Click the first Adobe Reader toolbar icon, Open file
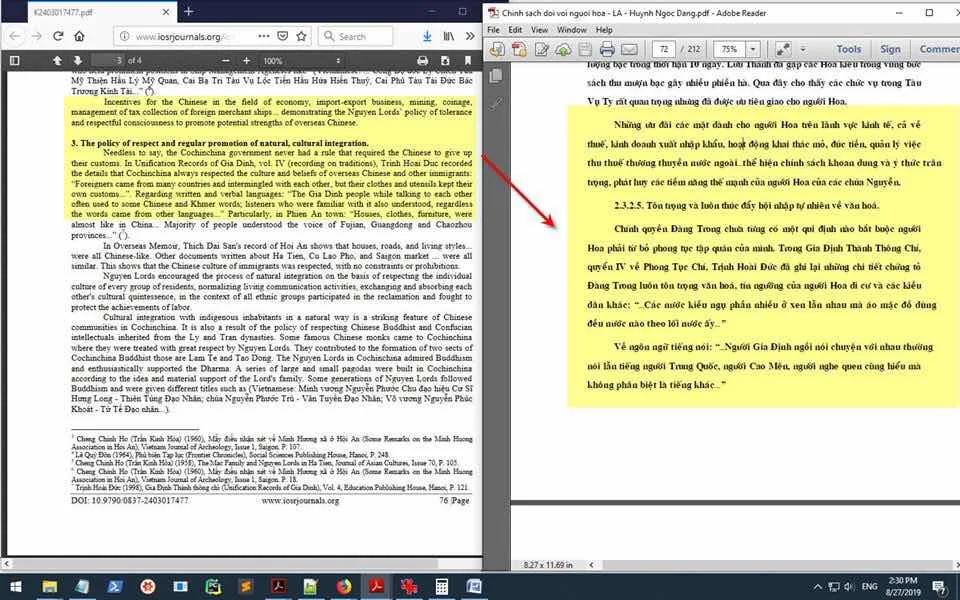The height and width of the screenshot is (600, 960). point(497,49)
